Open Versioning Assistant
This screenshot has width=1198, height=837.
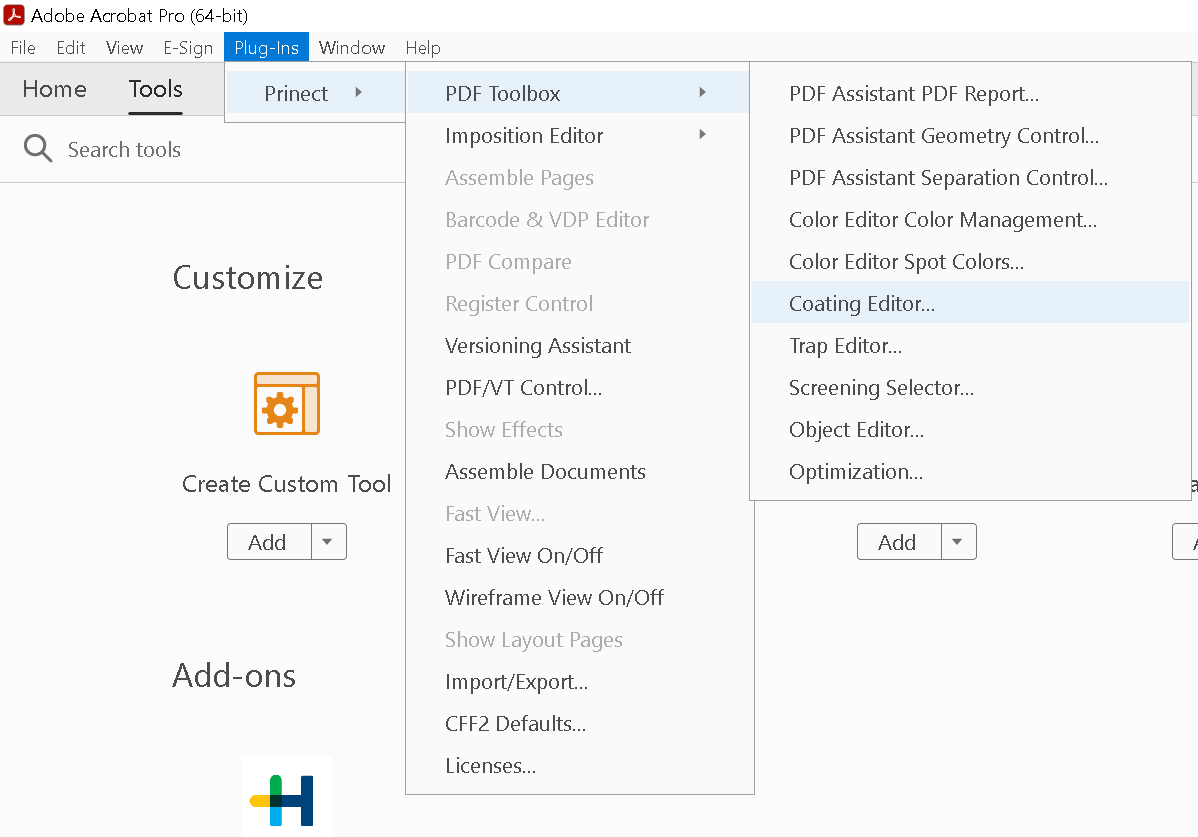point(578,345)
